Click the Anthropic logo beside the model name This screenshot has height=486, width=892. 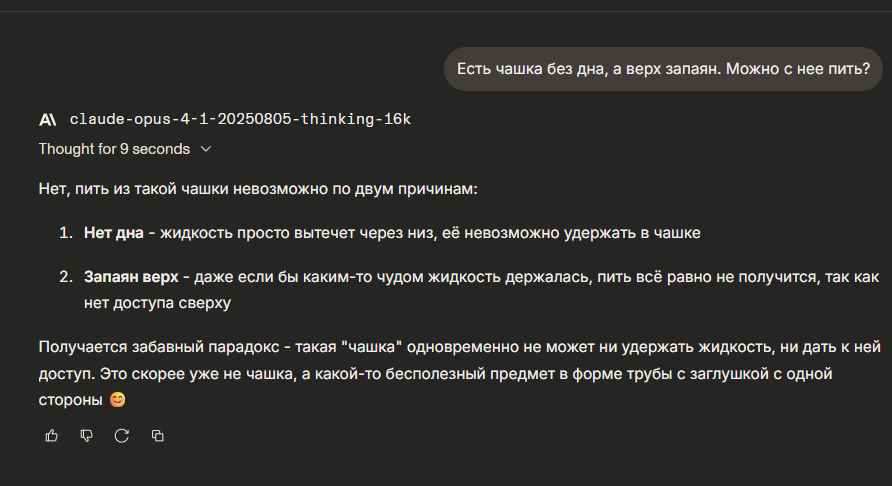[x=48, y=120]
